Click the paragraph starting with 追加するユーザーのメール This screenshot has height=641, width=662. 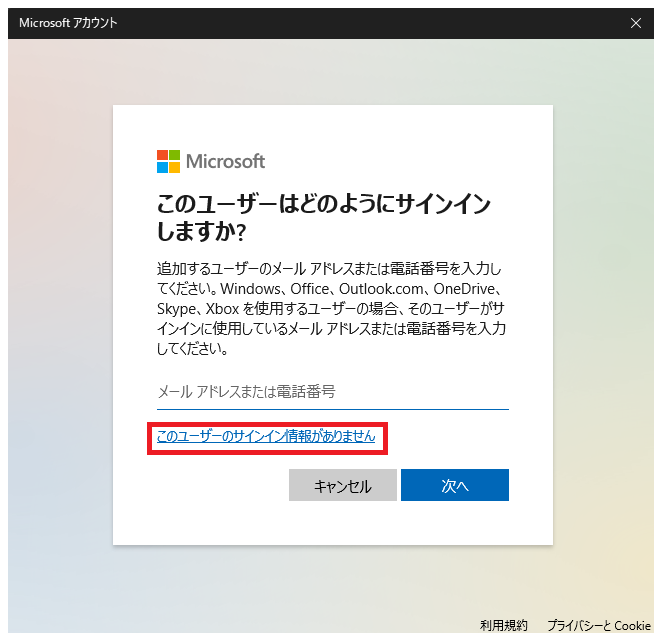click(331, 309)
